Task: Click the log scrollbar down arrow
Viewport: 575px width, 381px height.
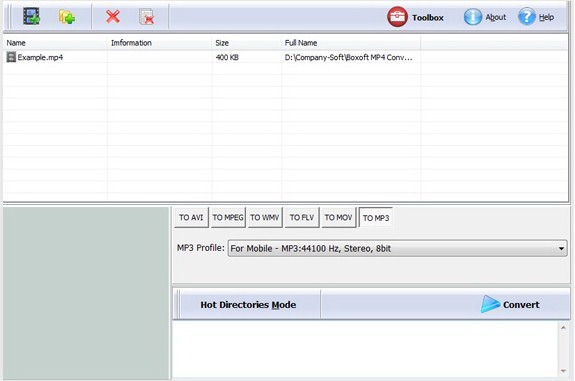Action: point(564,371)
